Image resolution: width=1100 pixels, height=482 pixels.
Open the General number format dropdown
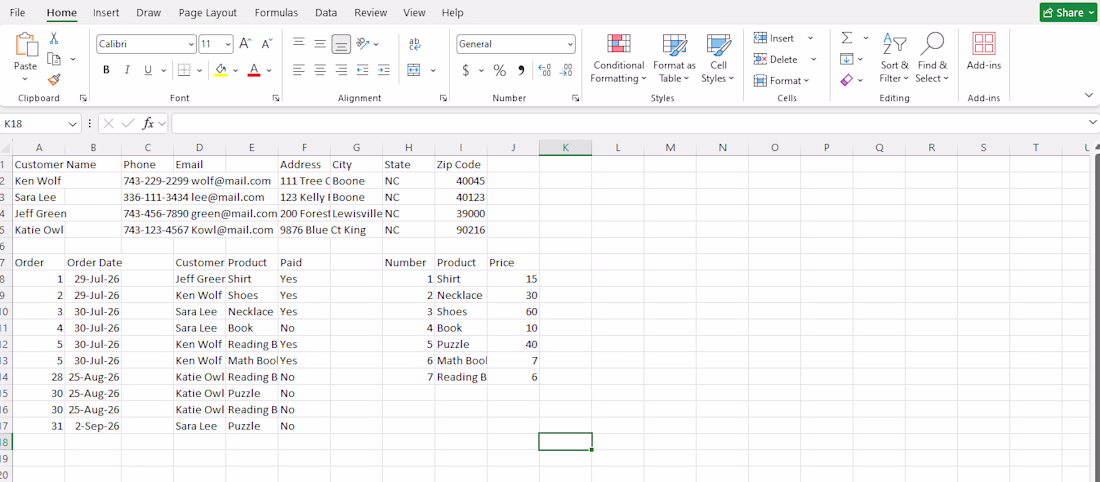click(570, 44)
